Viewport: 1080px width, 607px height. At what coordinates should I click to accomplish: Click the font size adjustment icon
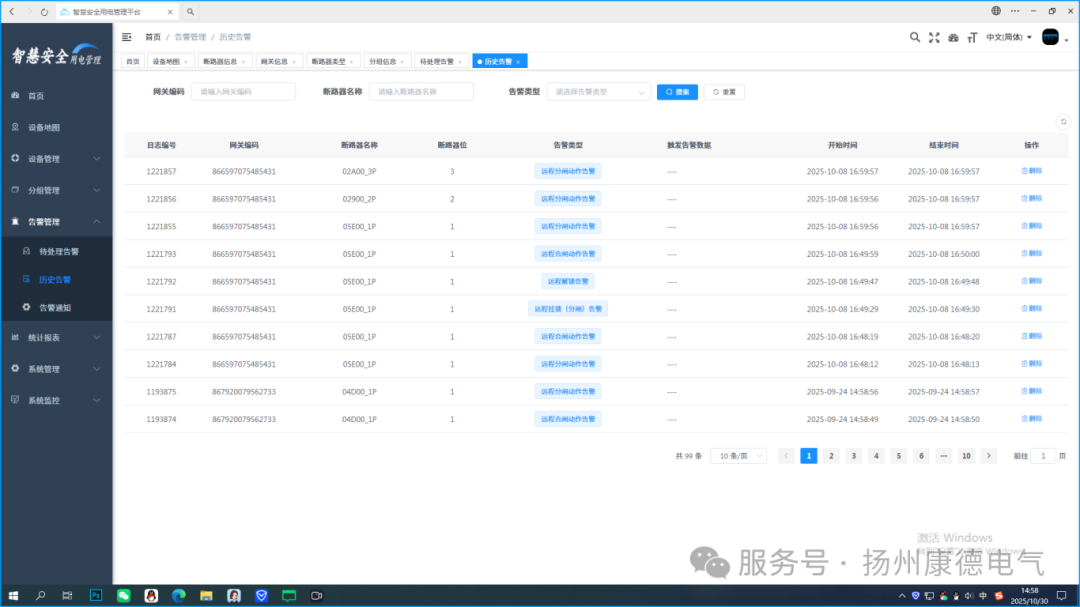tap(971, 36)
